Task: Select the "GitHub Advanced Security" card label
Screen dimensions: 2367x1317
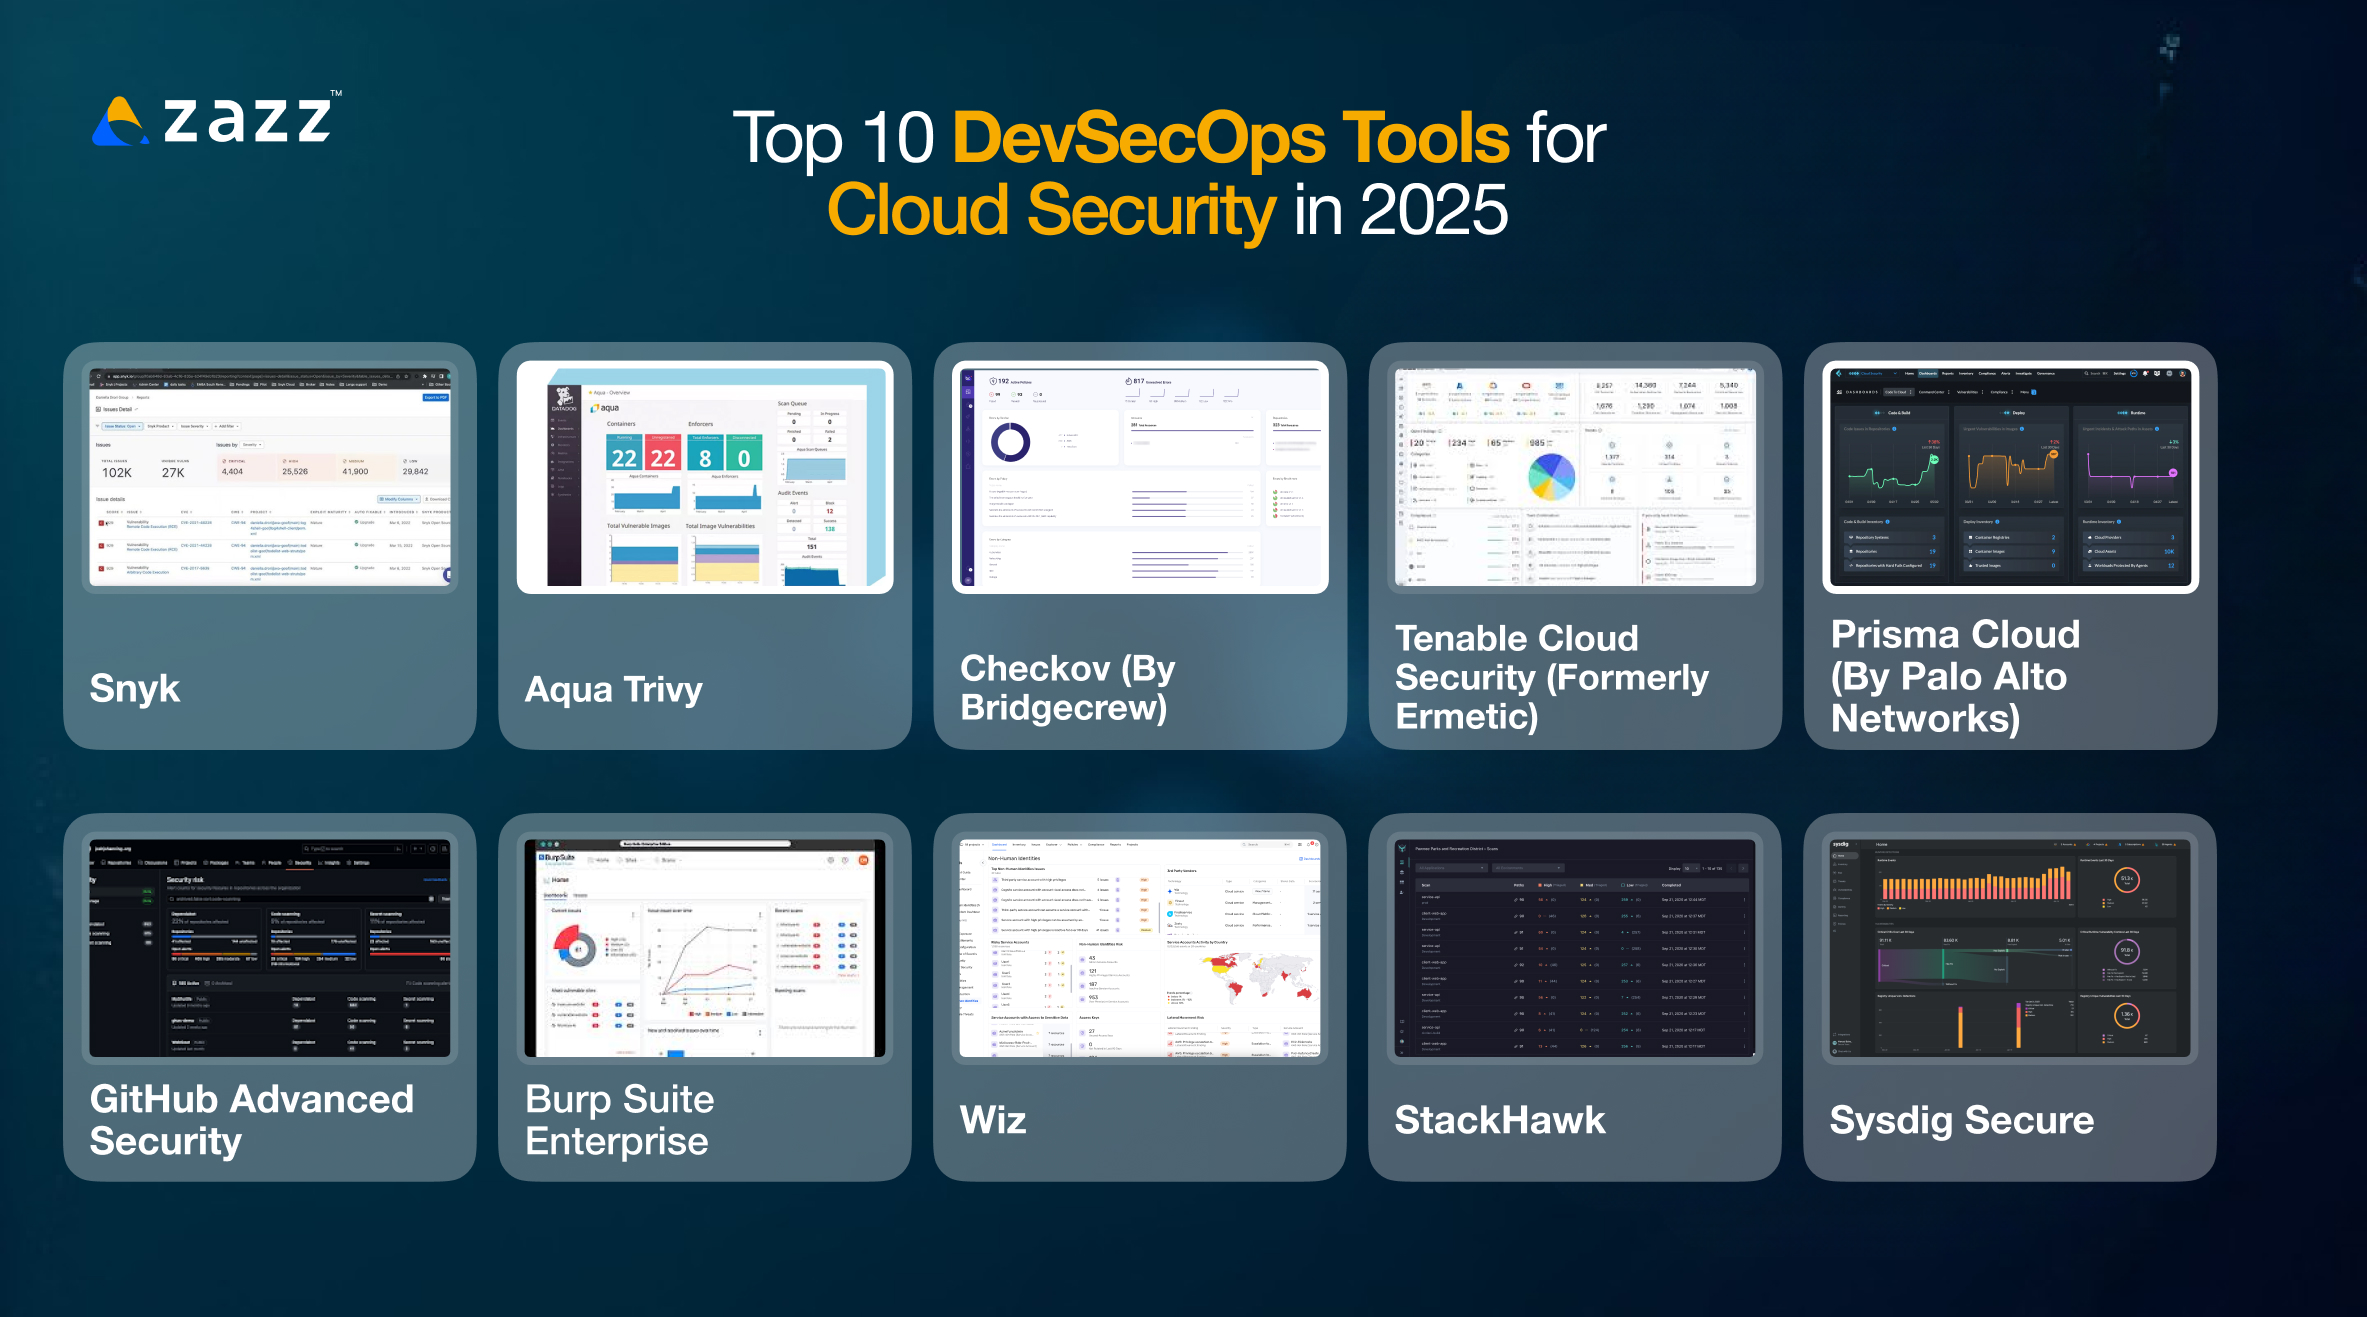Action: 252,1120
